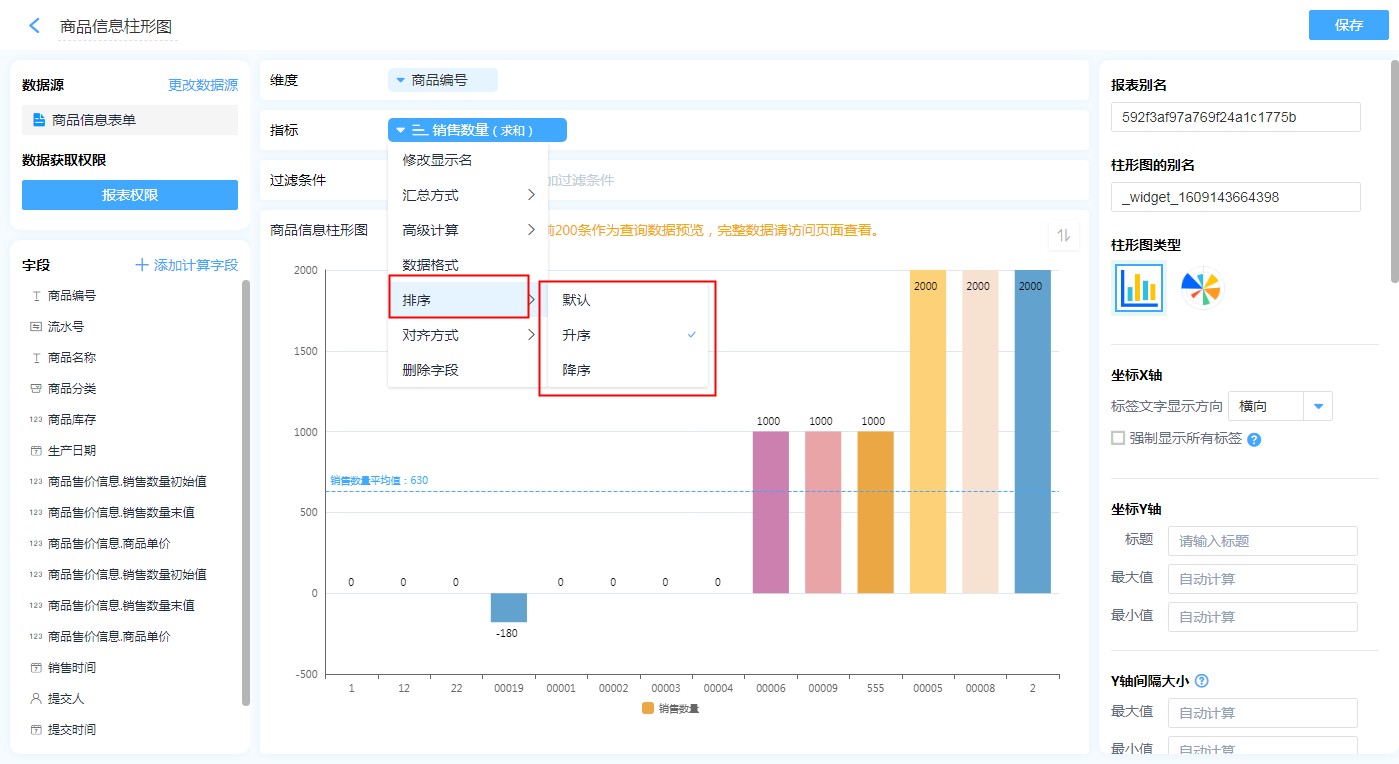This screenshot has width=1399, height=764.
Task: Click the 更改数据源 link
Action: coord(203,85)
